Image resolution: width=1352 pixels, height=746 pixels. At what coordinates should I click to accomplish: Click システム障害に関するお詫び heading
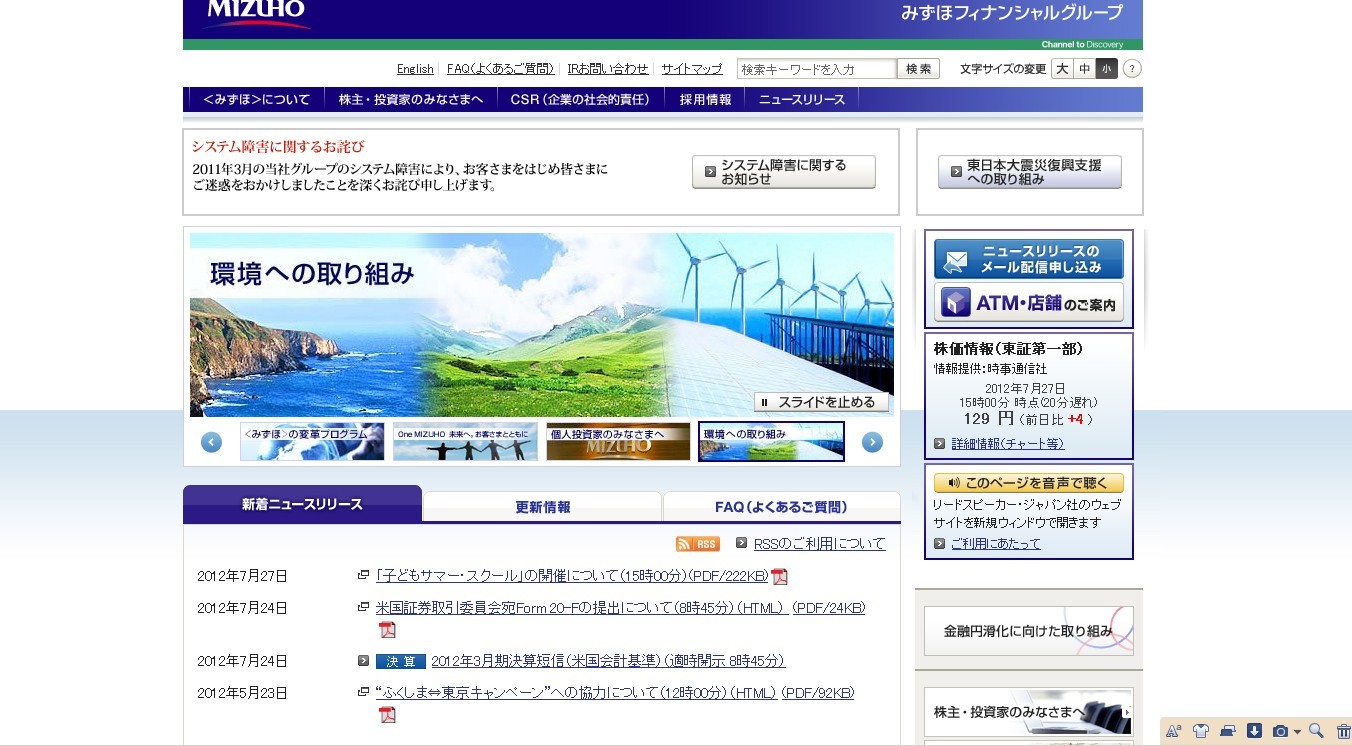(x=278, y=146)
